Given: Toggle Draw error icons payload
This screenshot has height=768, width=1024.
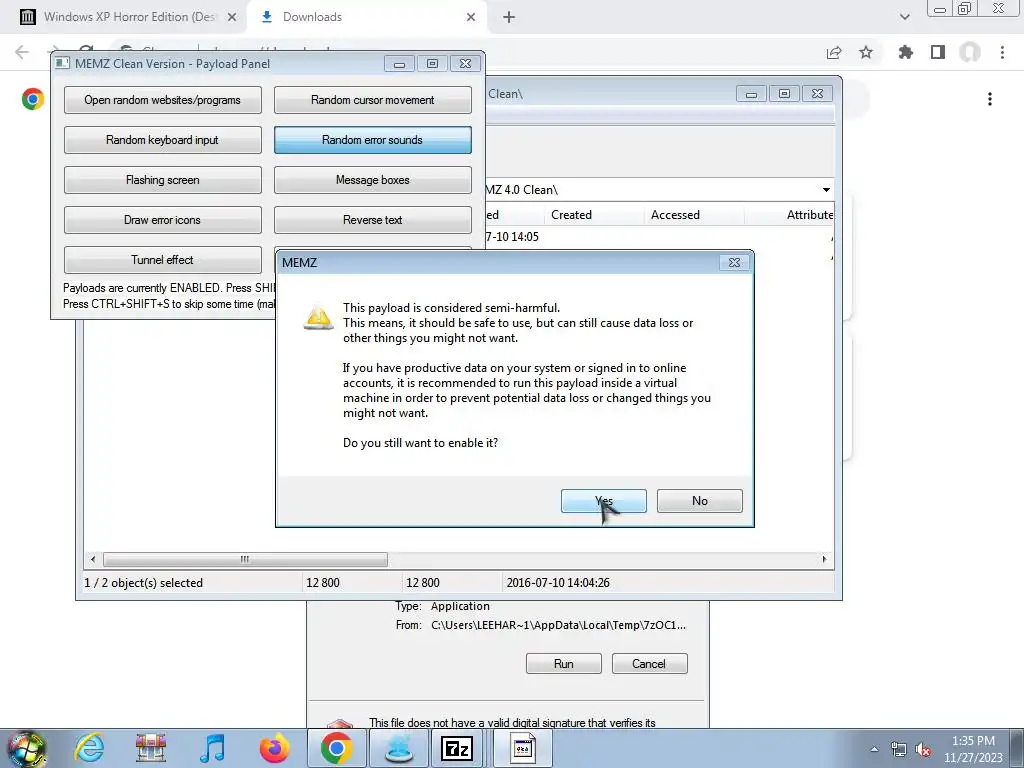Looking at the screenshot, I should pyautogui.click(x=163, y=219).
